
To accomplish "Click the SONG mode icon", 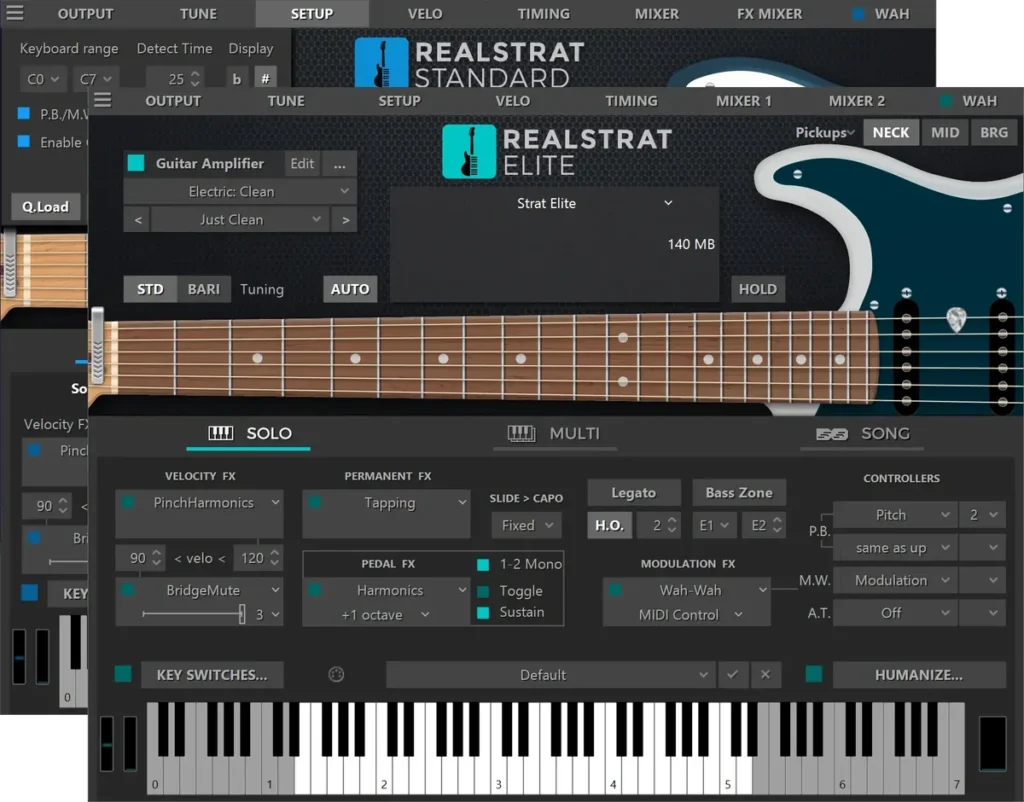I will 831,434.
